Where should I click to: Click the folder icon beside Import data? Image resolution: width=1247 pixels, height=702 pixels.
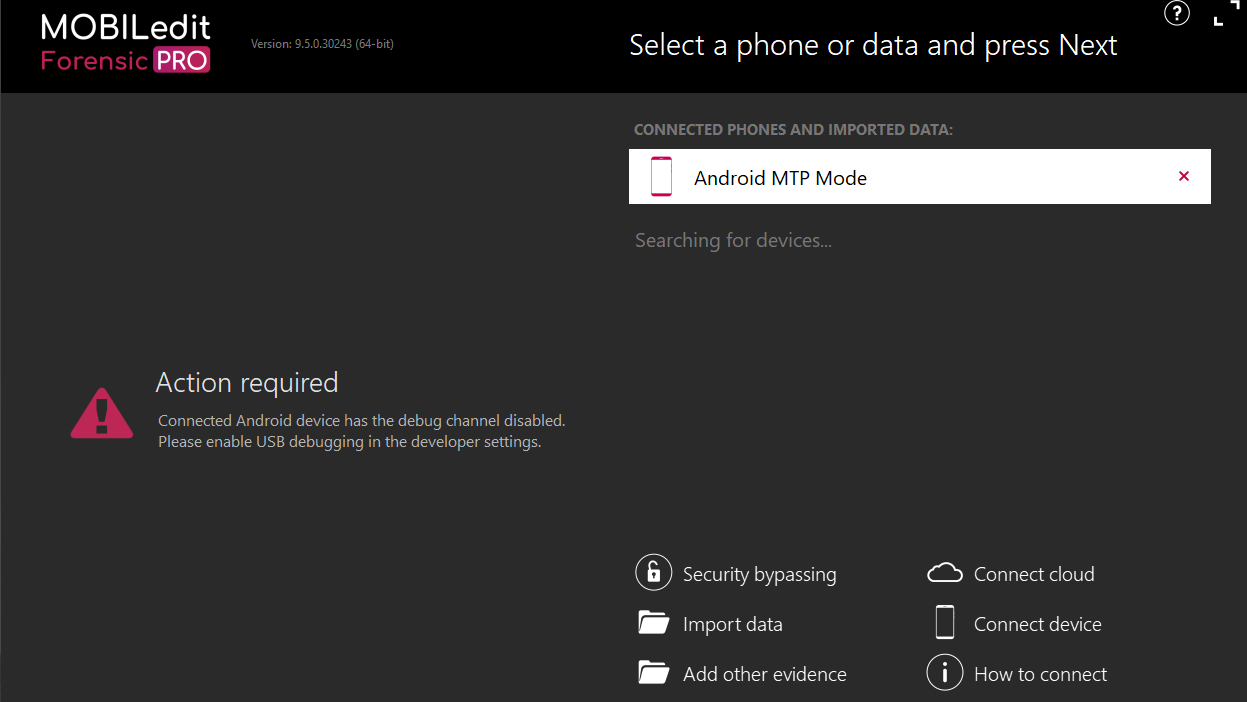pyautogui.click(x=653, y=623)
